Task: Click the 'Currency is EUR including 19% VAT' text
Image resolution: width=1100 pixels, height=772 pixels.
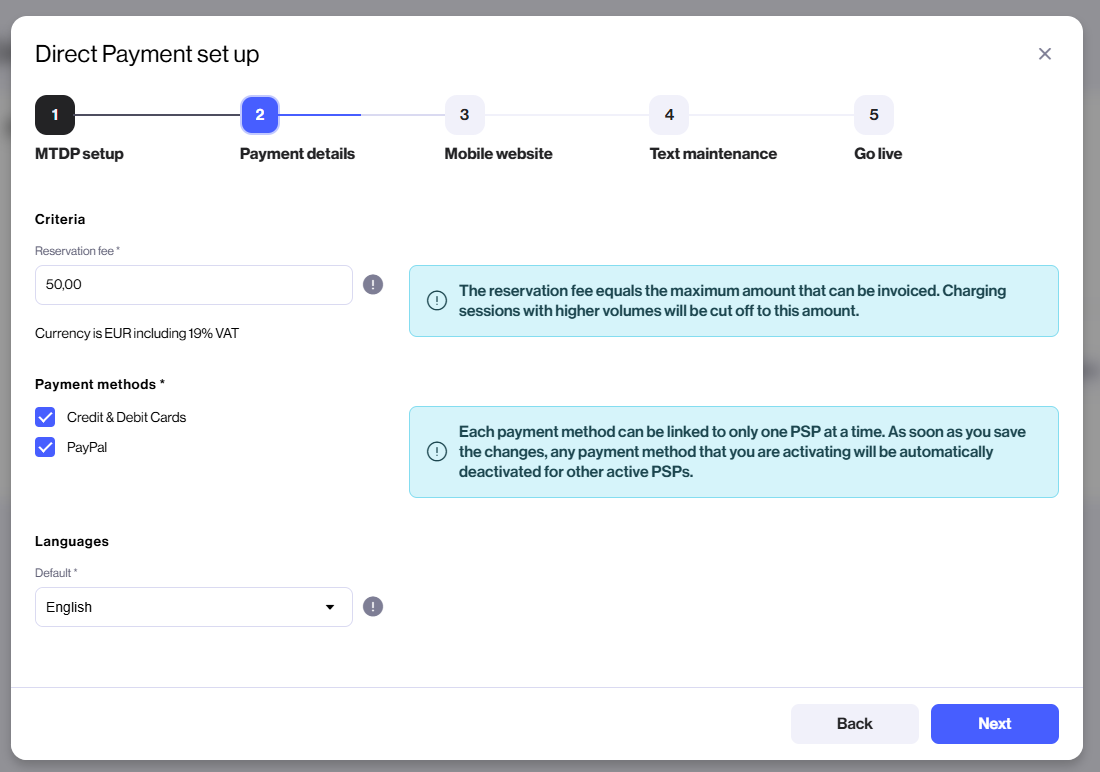Action: tap(137, 333)
